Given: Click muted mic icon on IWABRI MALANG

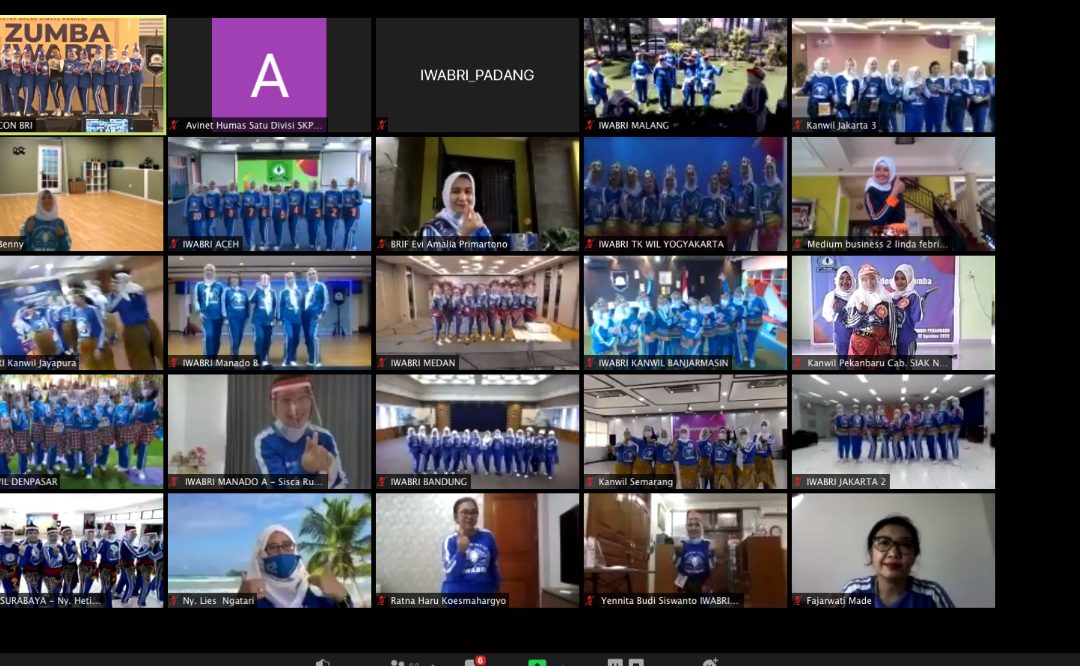Looking at the screenshot, I should 590,125.
